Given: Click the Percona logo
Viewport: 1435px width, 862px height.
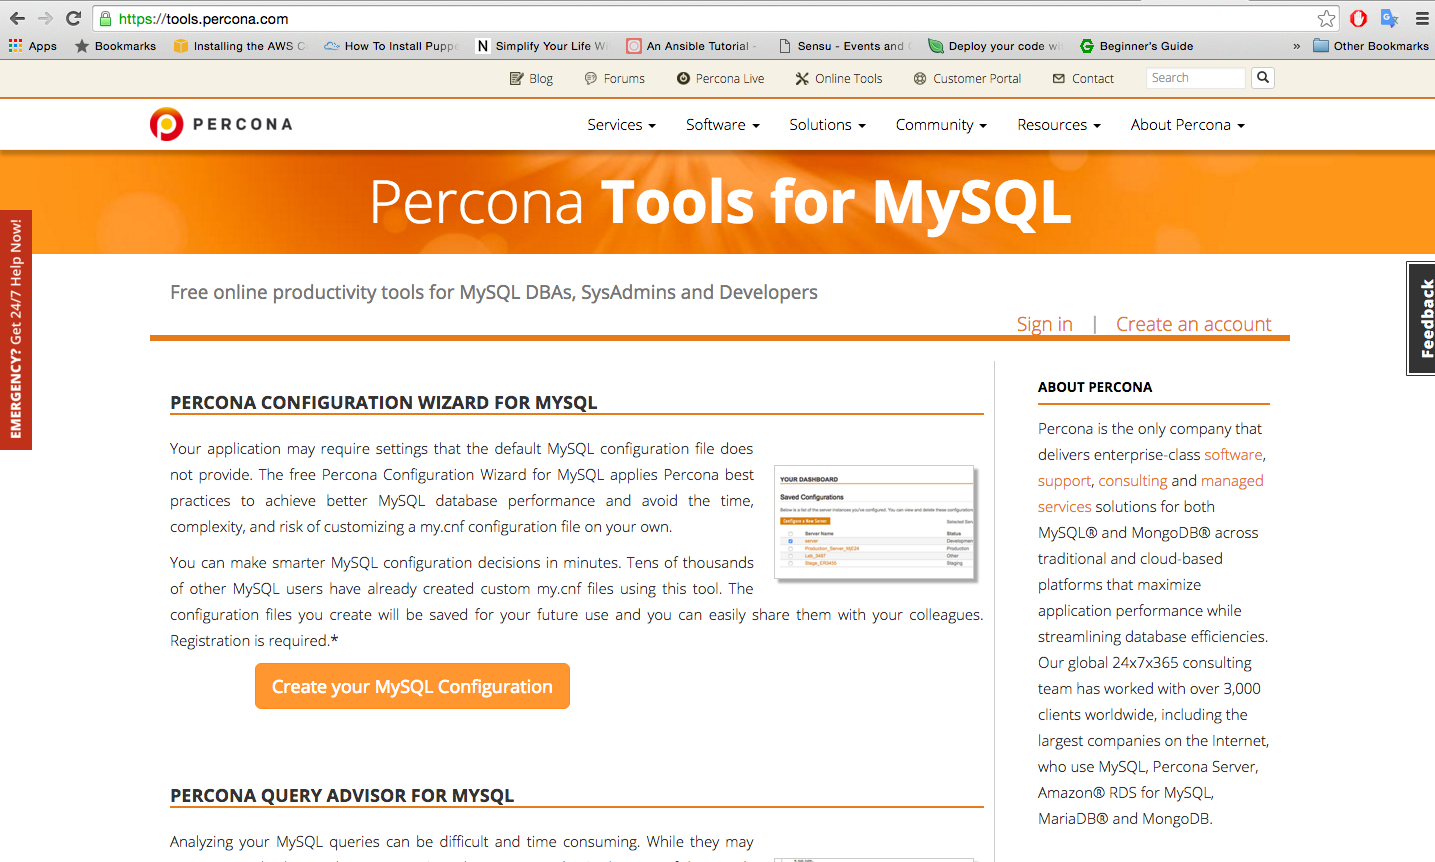Looking at the screenshot, I should click(221, 124).
